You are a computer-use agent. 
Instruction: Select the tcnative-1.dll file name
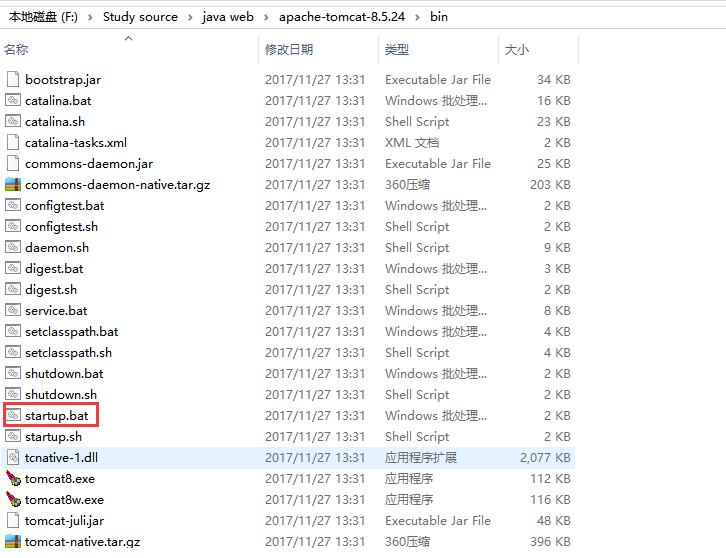tap(61, 458)
